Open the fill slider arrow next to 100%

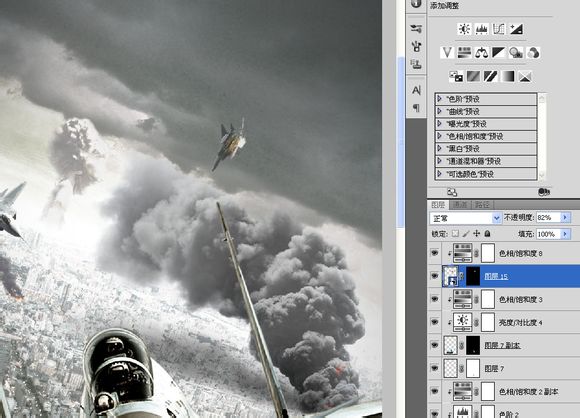click(x=565, y=234)
